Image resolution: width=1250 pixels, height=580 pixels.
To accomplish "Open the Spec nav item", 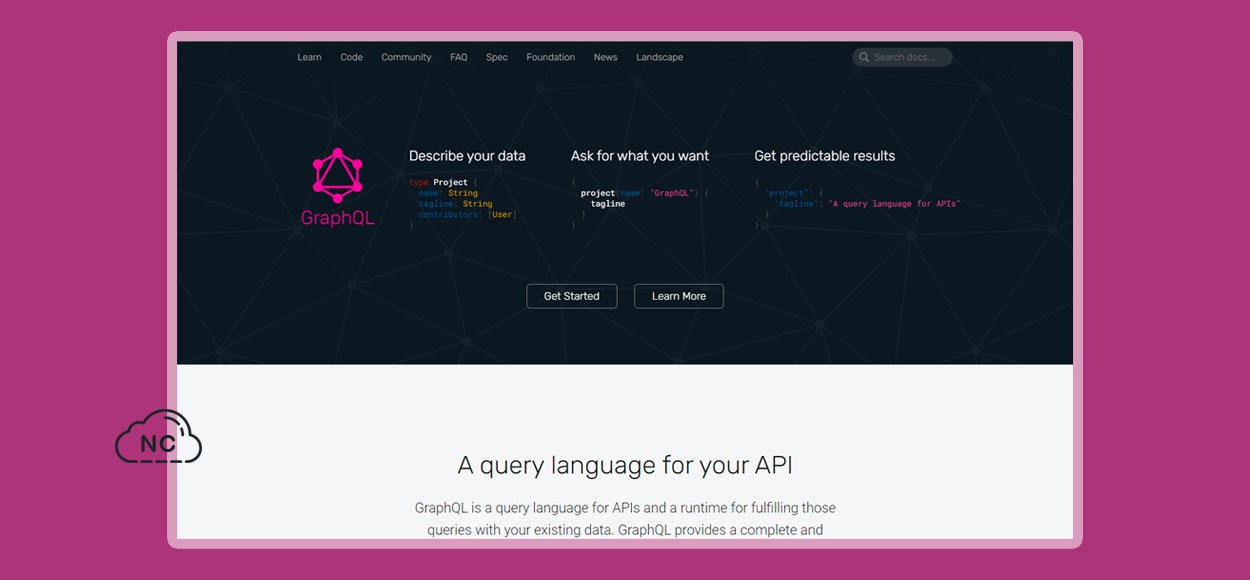I will tap(497, 57).
